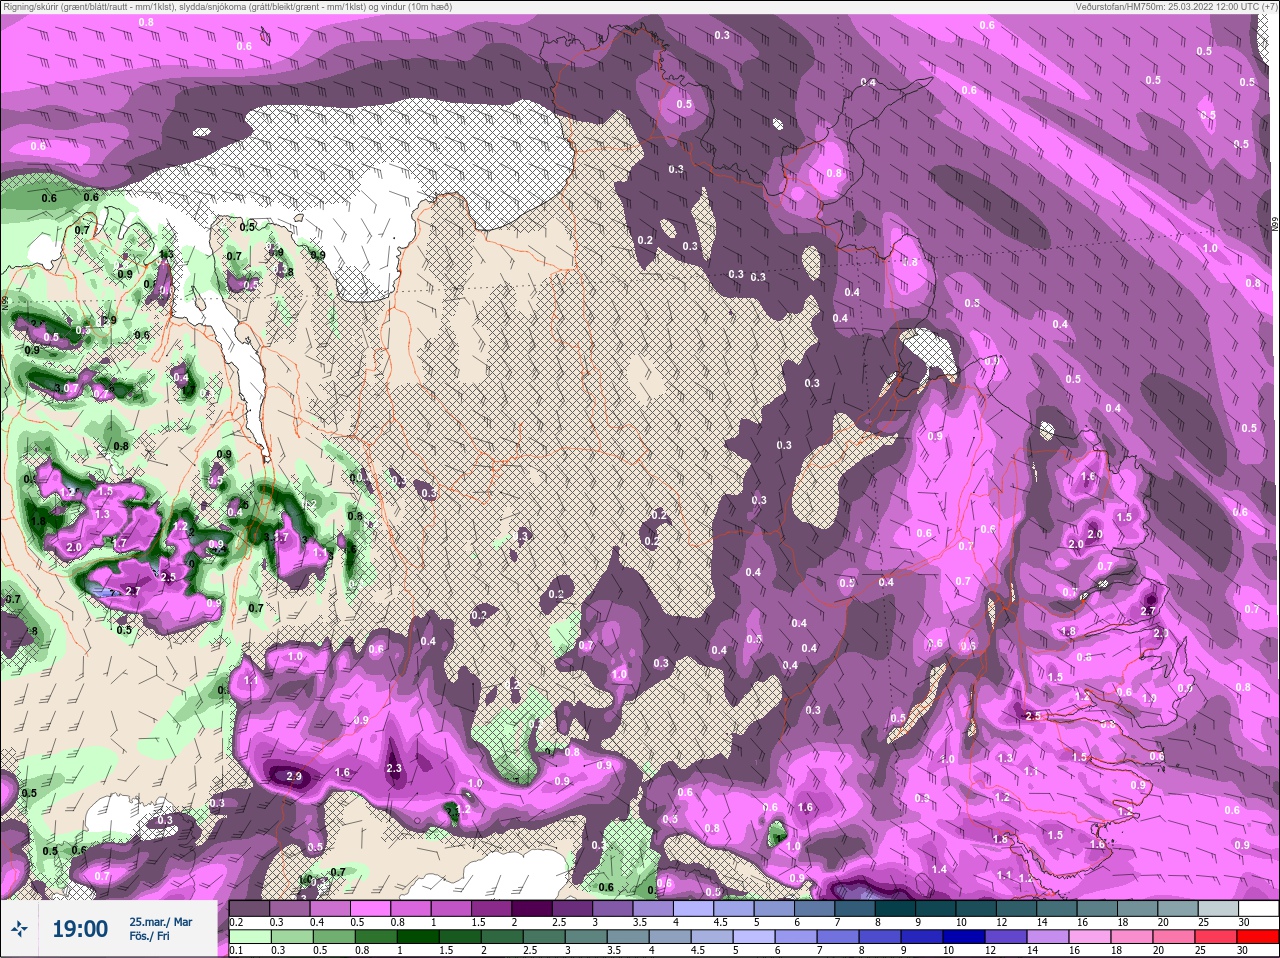
Task: Click the date label 25.mar./ Mar Fös./ Fri
Action: pos(160,929)
